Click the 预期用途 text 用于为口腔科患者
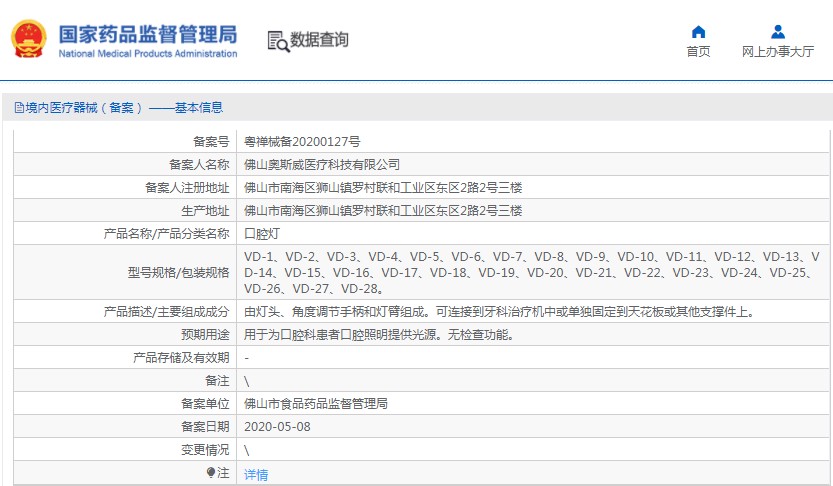Screen dimensions: 833x486 (x=379, y=335)
